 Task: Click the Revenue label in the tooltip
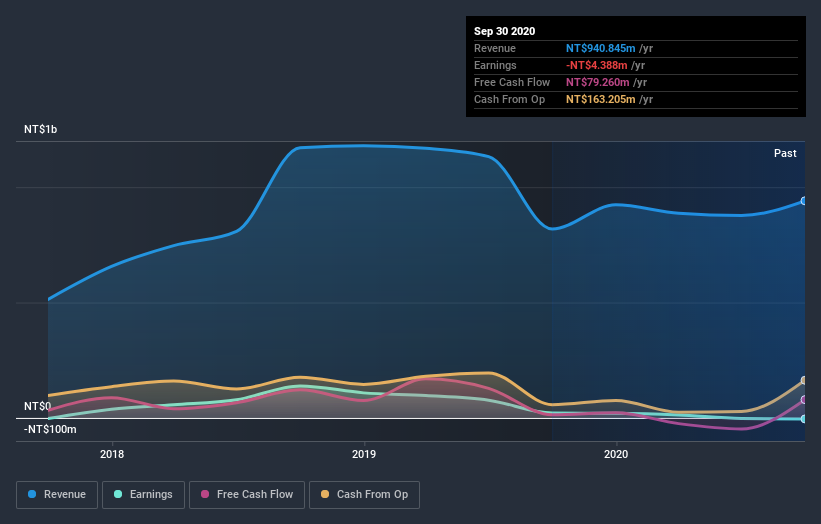pos(495,48)
